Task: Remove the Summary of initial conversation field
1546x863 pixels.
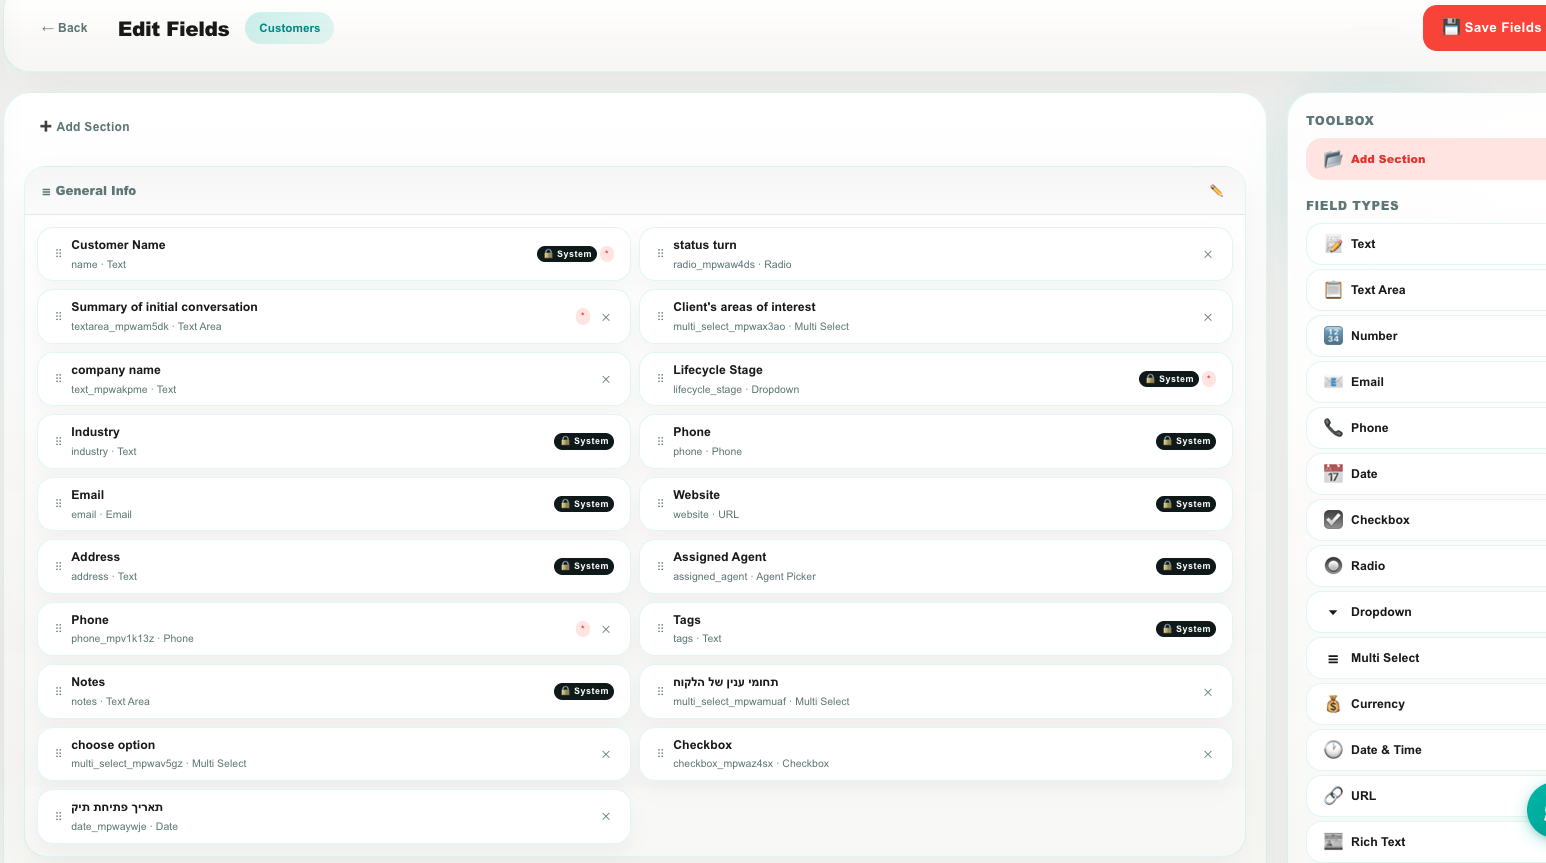Action: [606, 317]
